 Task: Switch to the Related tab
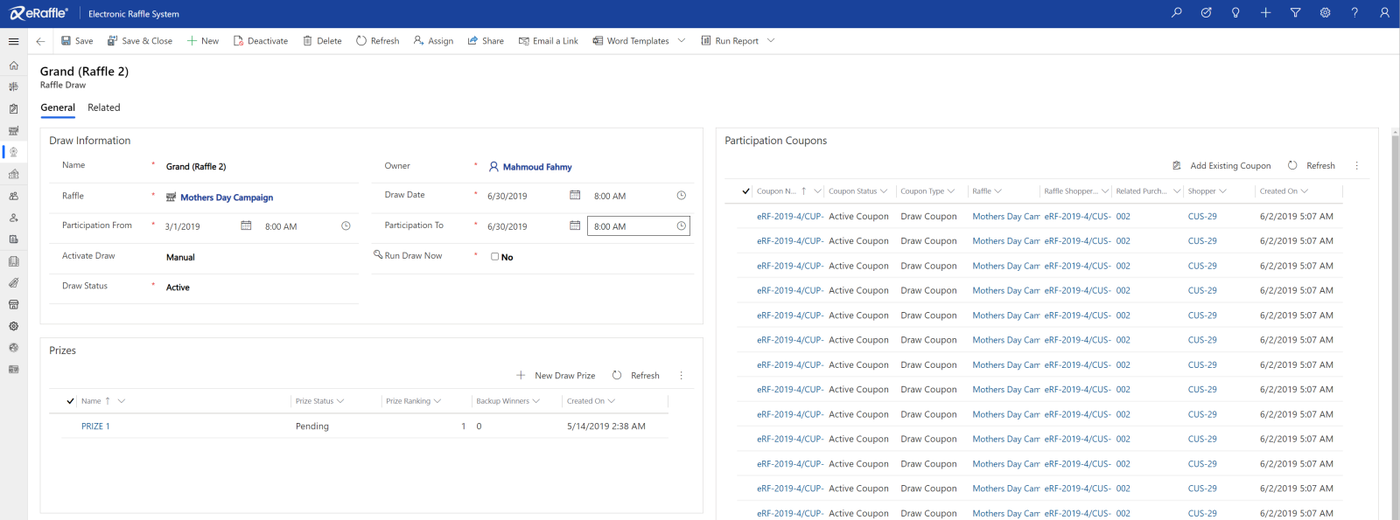(x=103, y=107)
